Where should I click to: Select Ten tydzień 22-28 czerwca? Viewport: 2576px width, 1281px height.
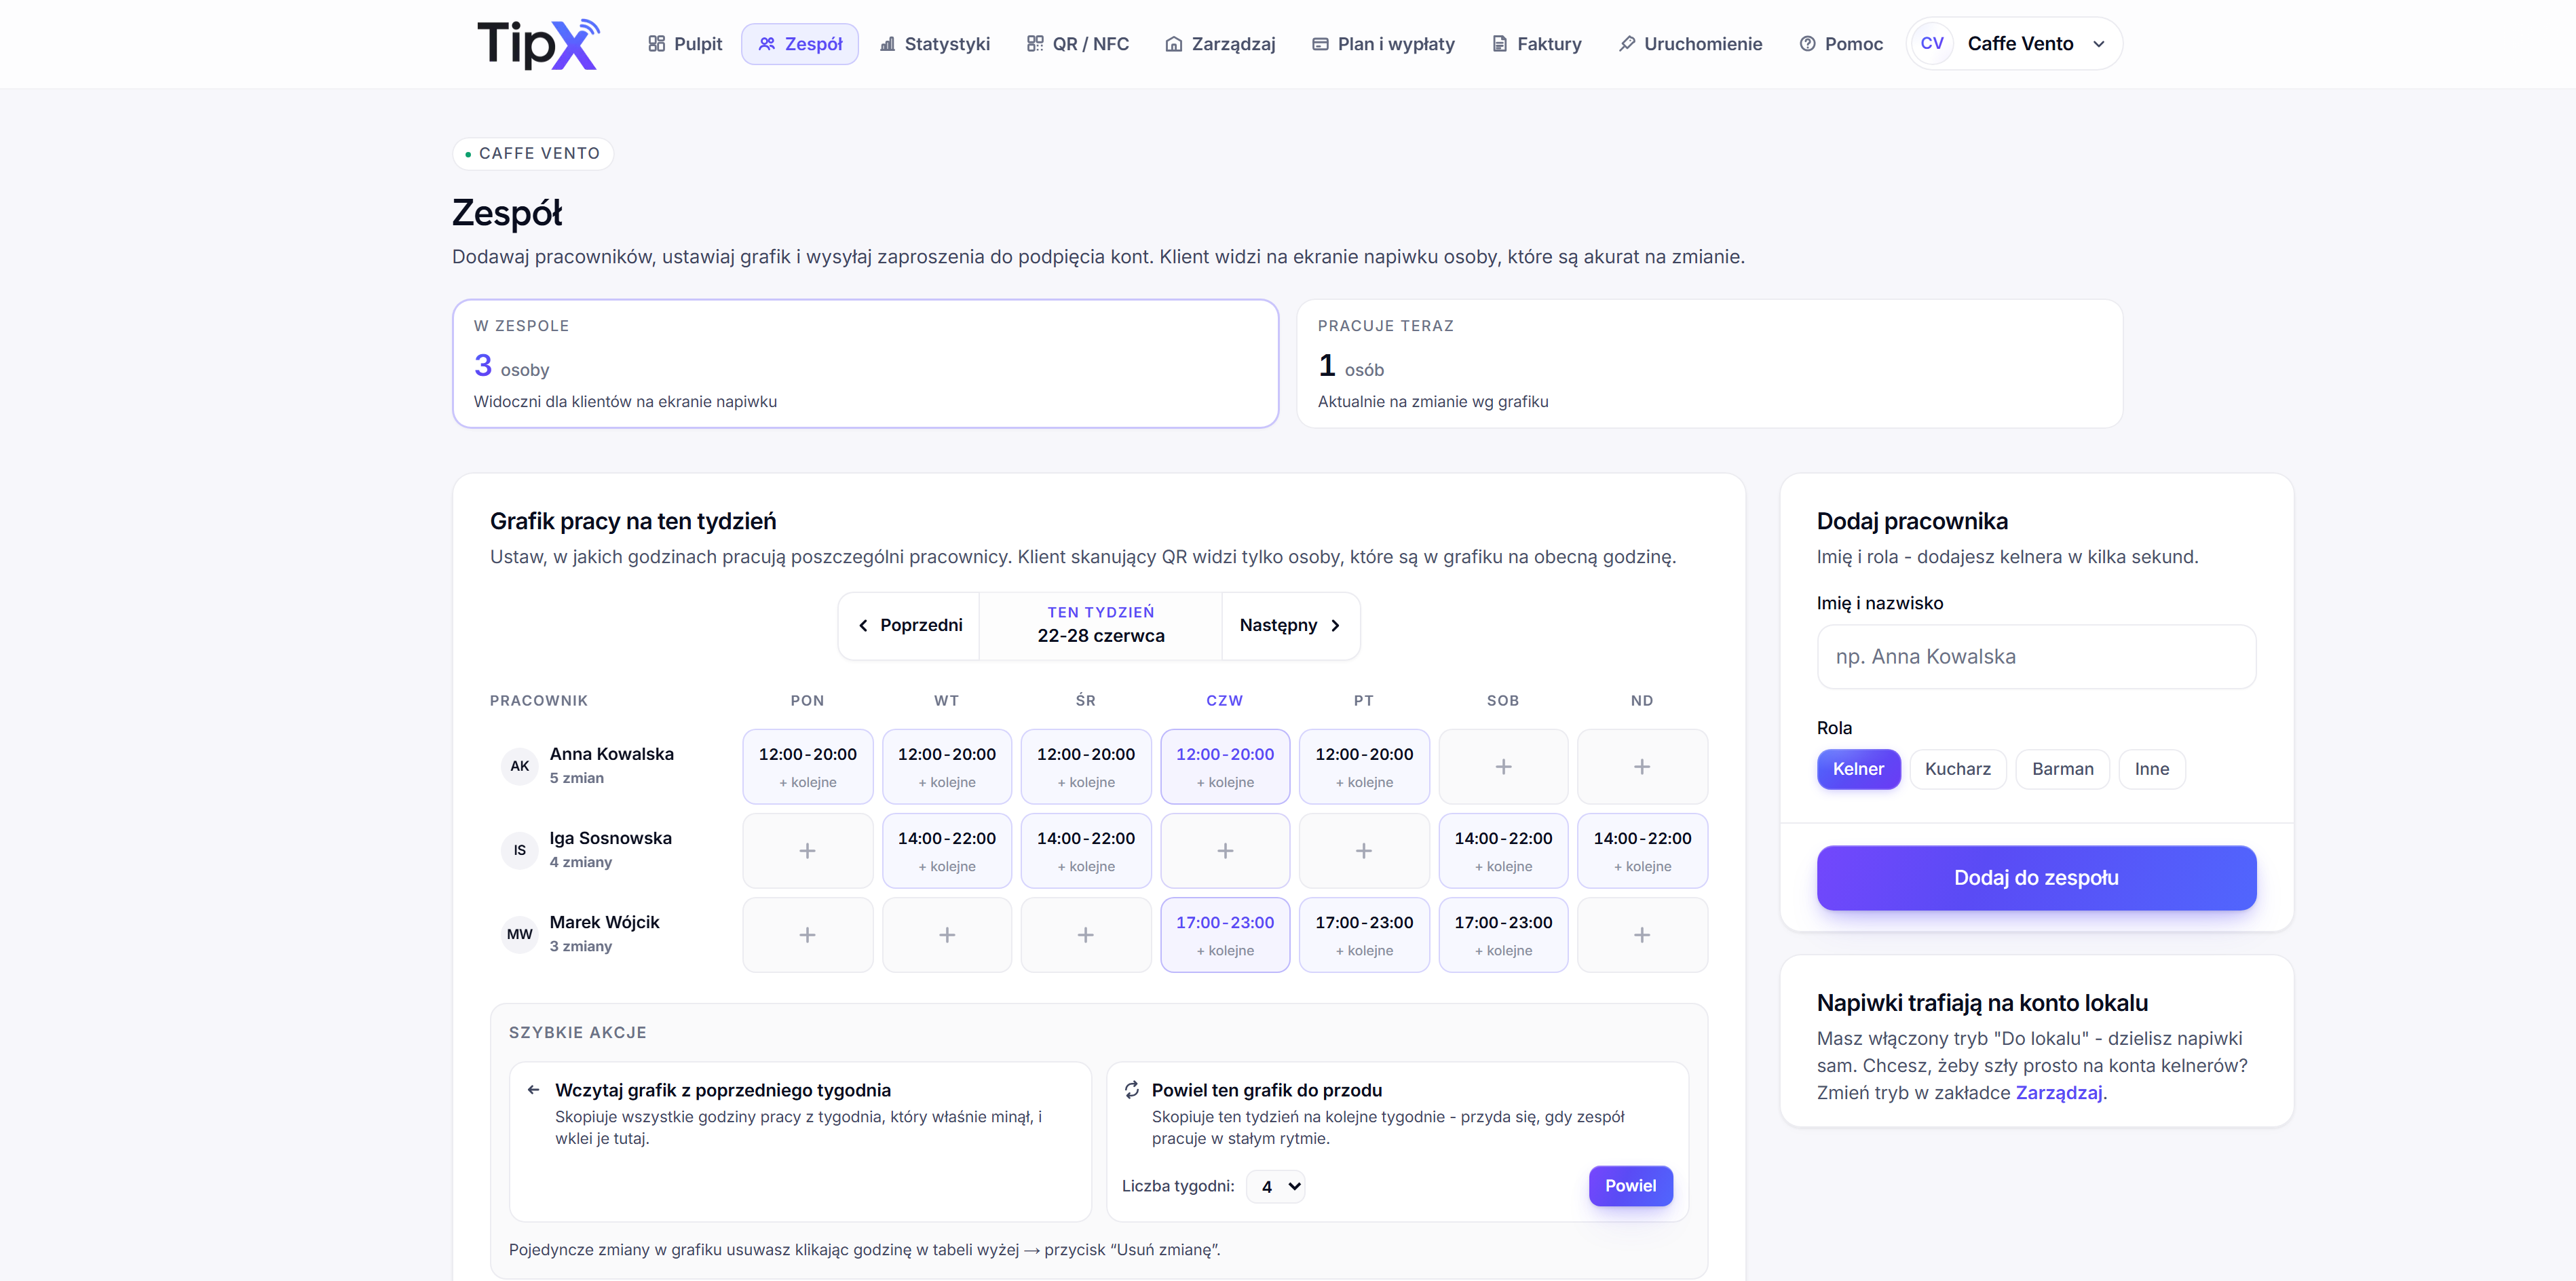coord(1100,626)
